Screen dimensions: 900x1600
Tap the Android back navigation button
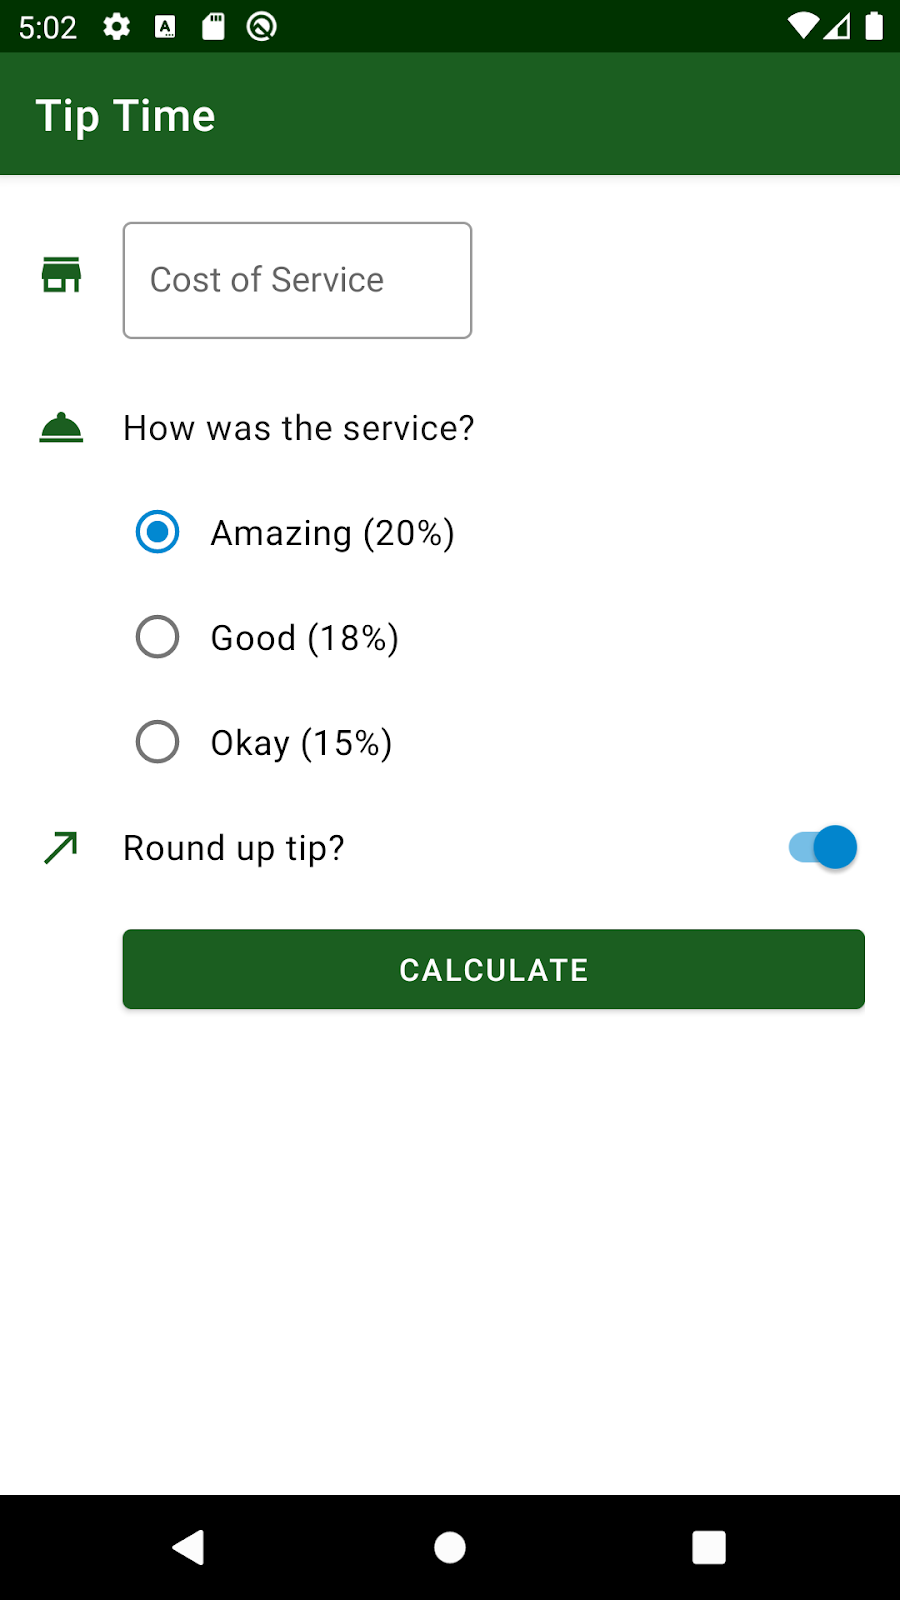[x=189, y=1547]
